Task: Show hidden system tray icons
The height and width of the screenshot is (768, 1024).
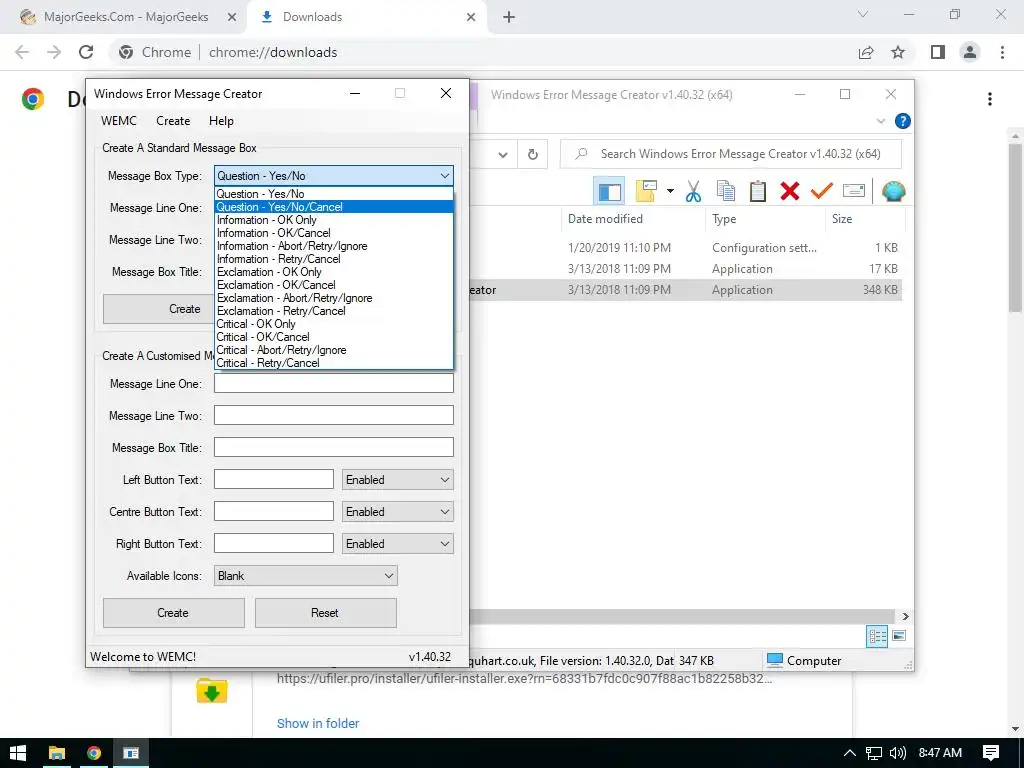Action: (850, 753)
